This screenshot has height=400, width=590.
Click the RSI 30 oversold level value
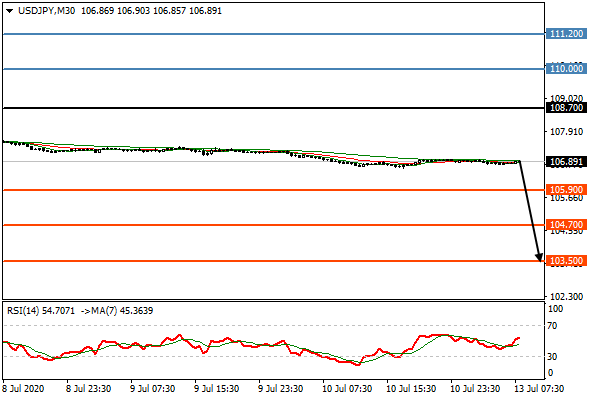point(552,356)
